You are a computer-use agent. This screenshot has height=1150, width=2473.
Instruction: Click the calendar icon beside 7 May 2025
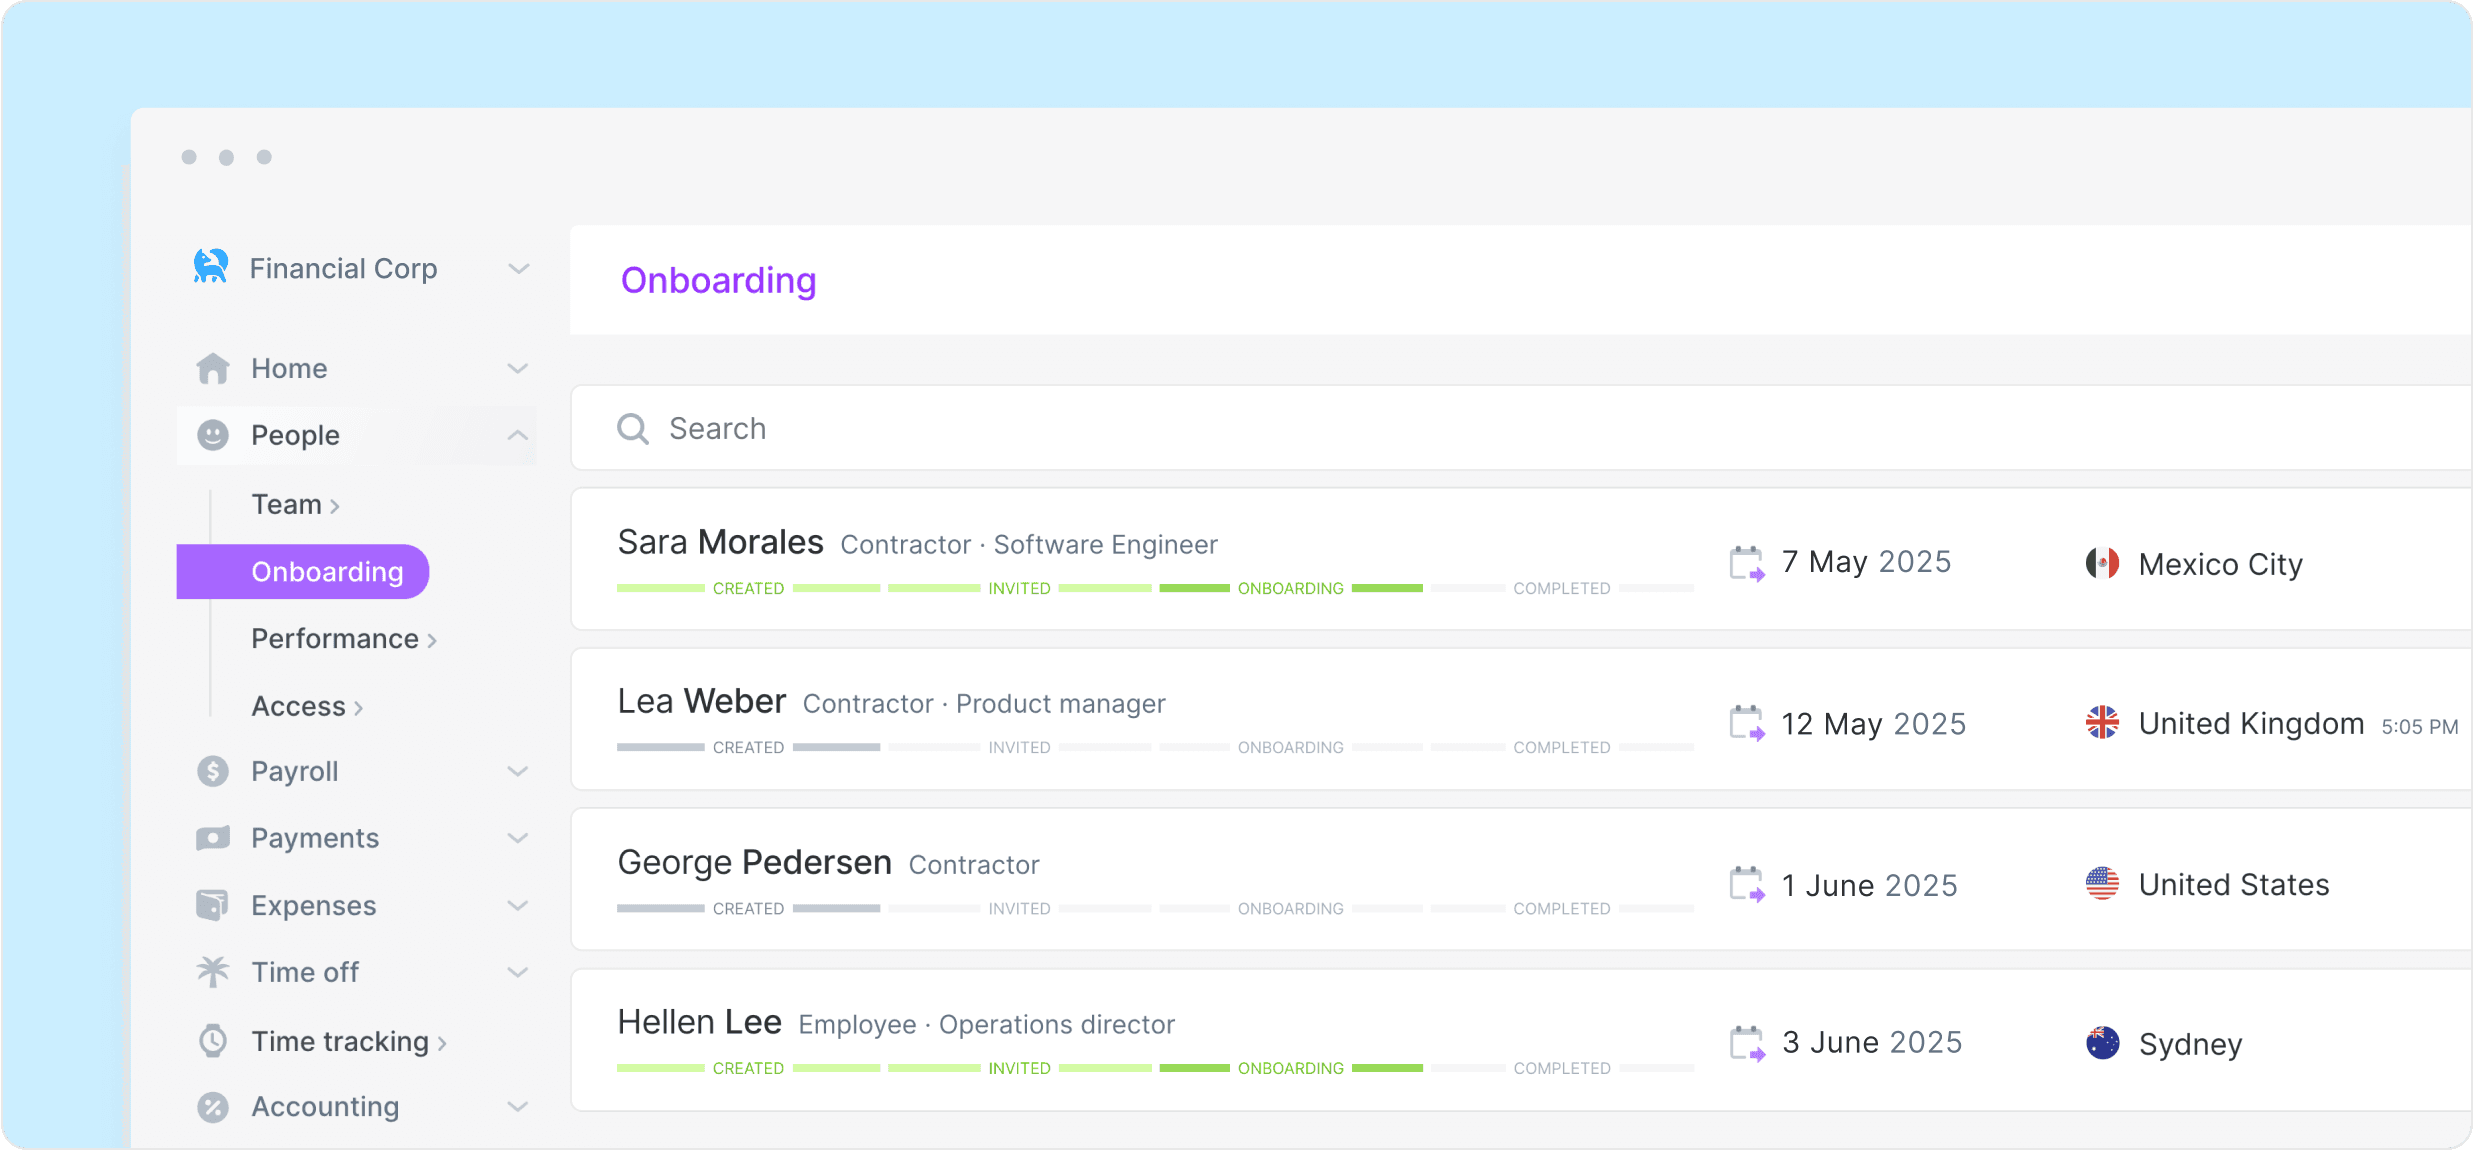[1746, 563]
